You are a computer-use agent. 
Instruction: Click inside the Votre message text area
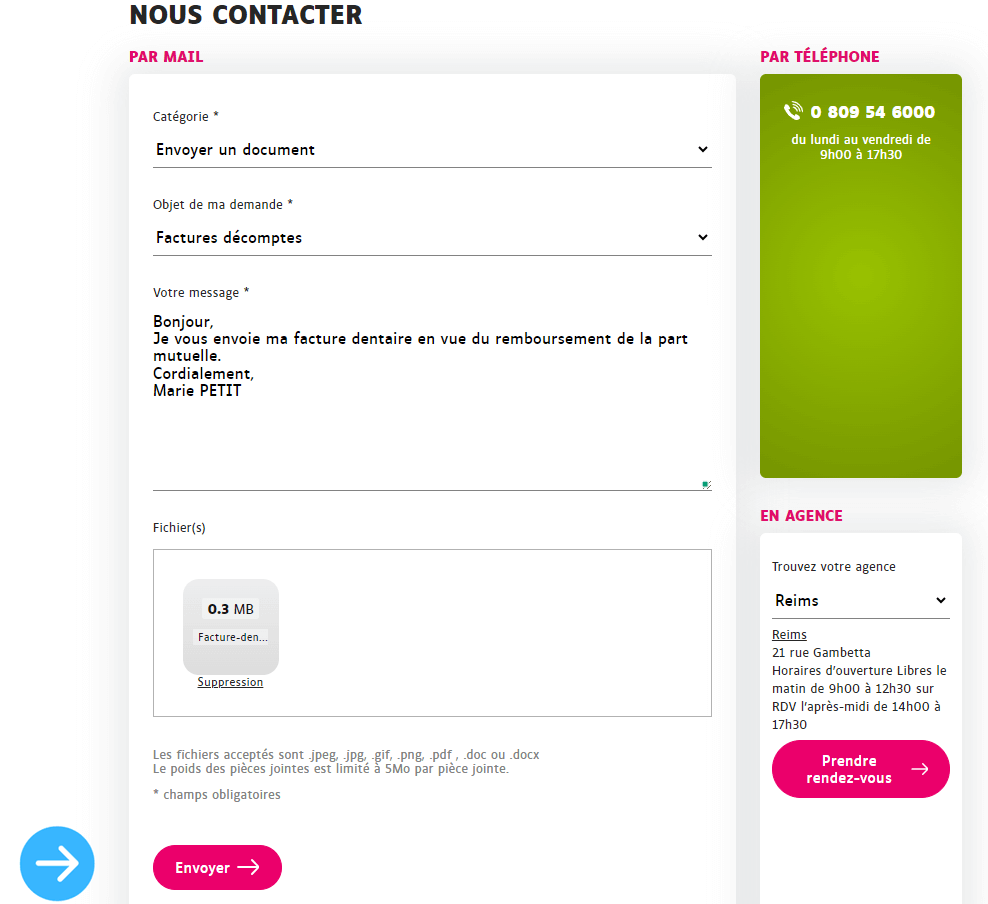pyautogui.click(x=430, y=400)
